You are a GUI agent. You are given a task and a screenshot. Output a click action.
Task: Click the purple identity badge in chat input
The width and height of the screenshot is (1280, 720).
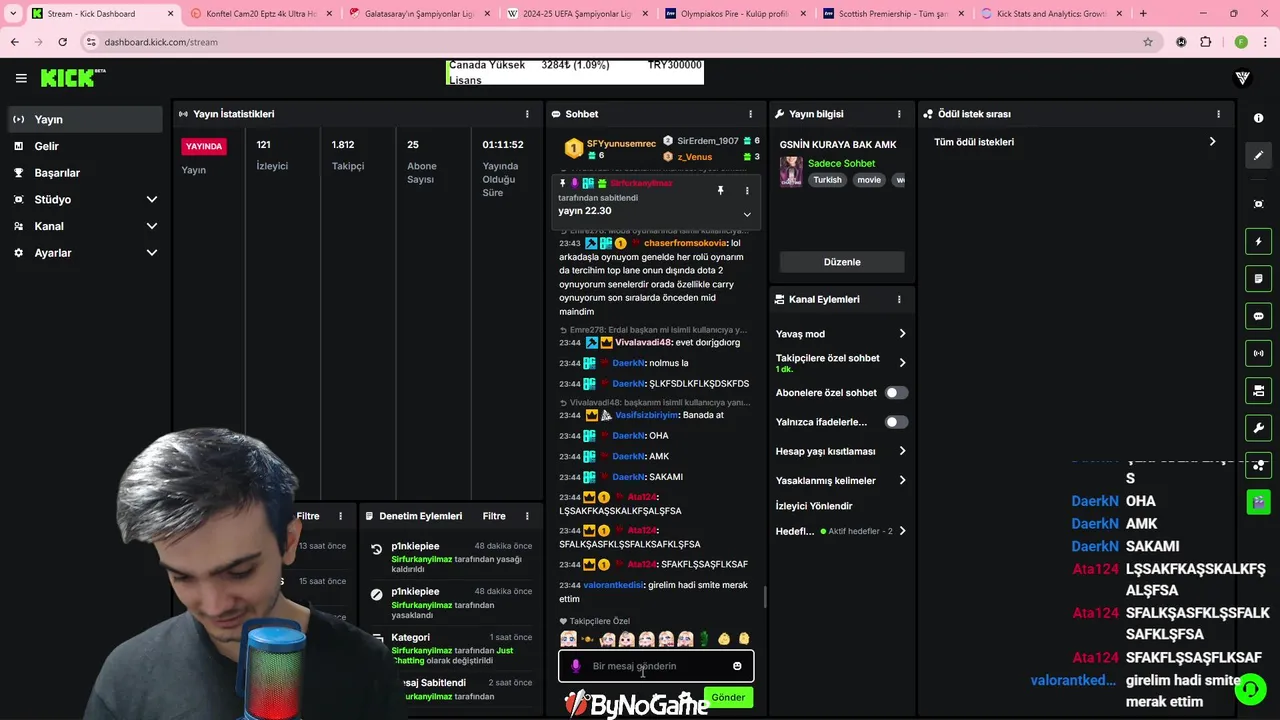[x=575, y=666]
